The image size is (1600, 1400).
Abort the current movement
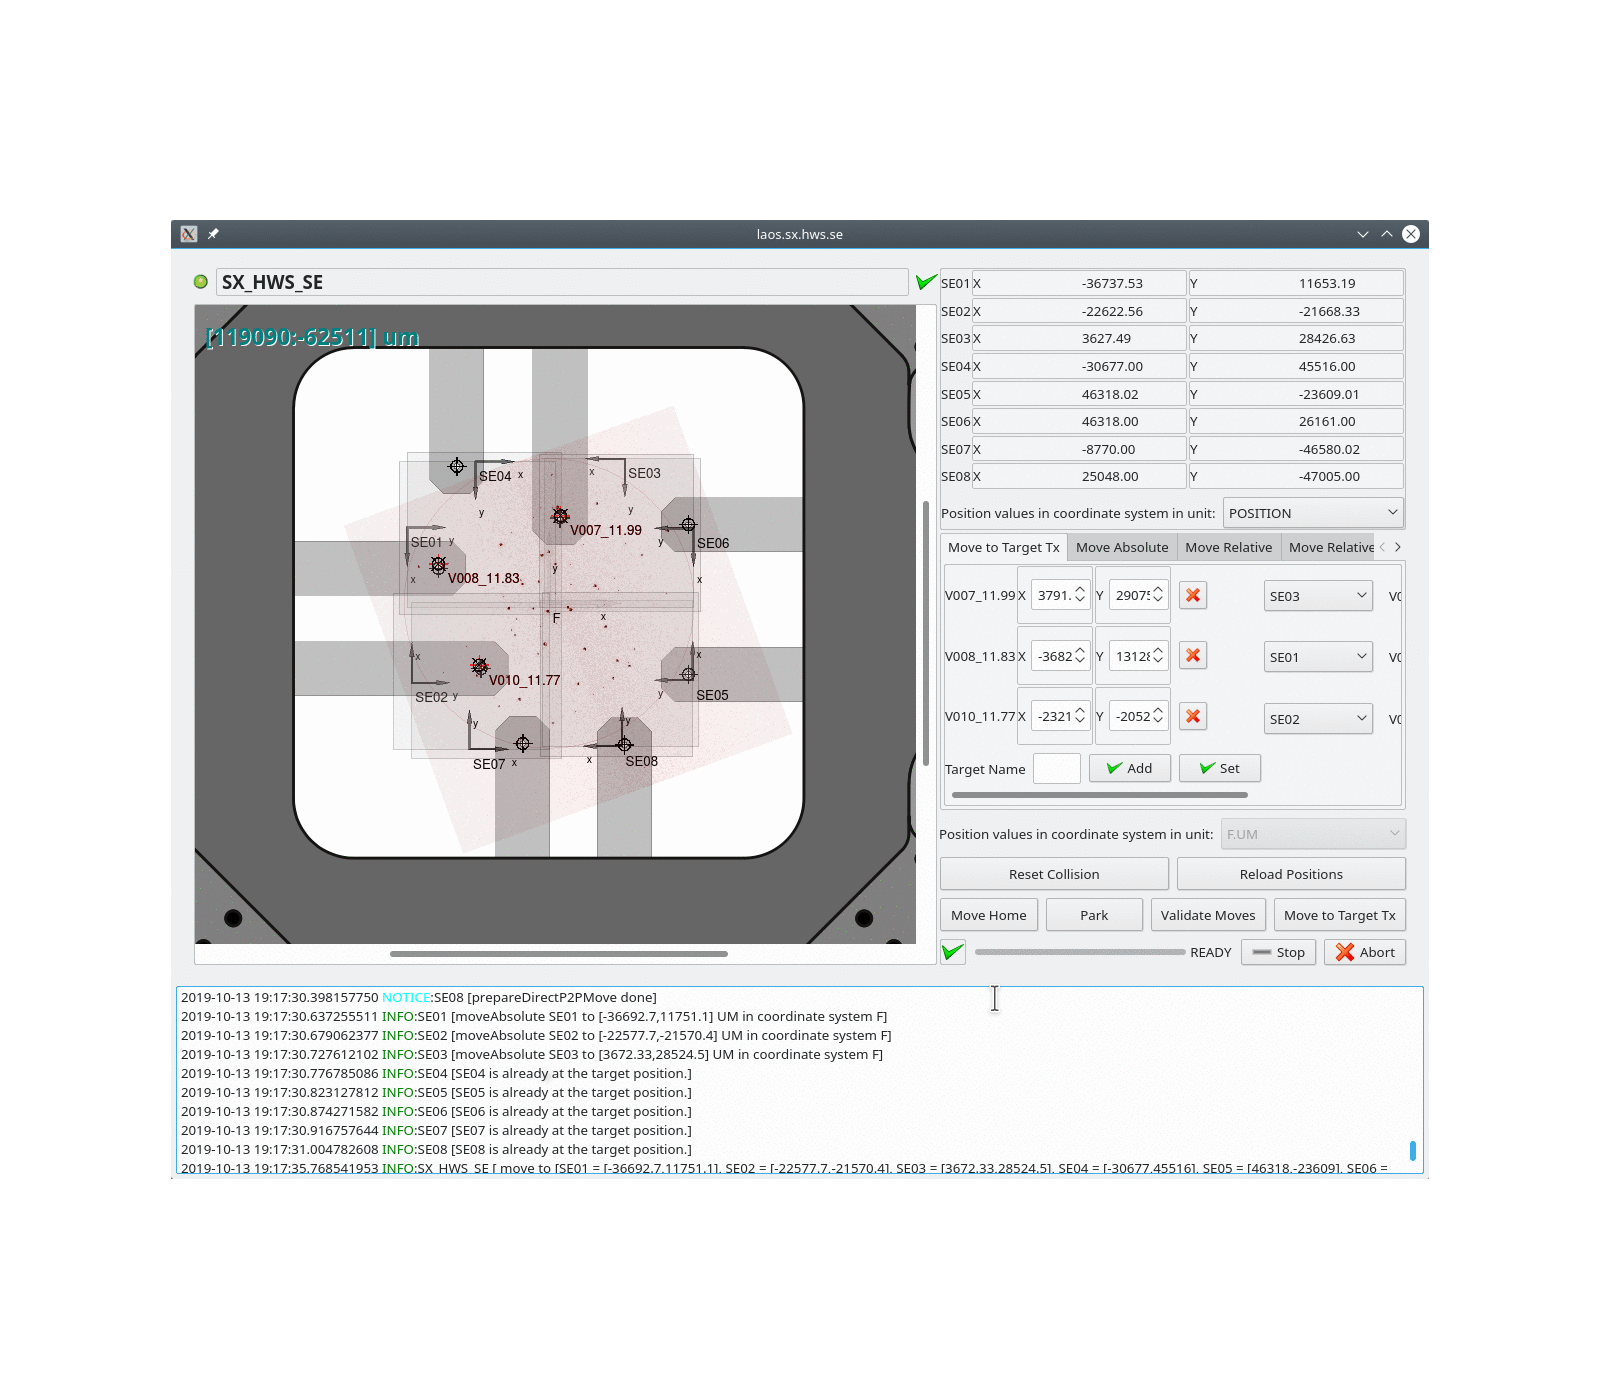pos(1364,952)
